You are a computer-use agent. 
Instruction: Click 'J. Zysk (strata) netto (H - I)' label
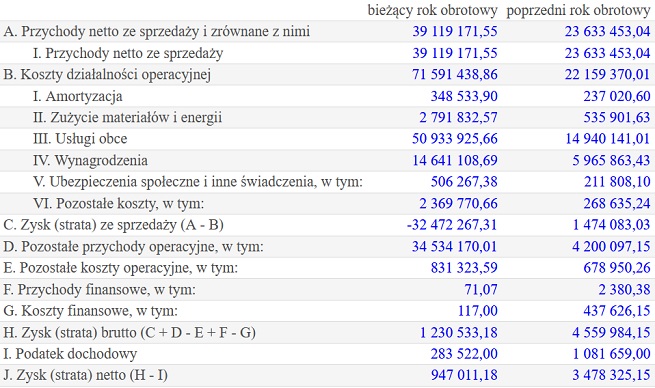(86, 375)
